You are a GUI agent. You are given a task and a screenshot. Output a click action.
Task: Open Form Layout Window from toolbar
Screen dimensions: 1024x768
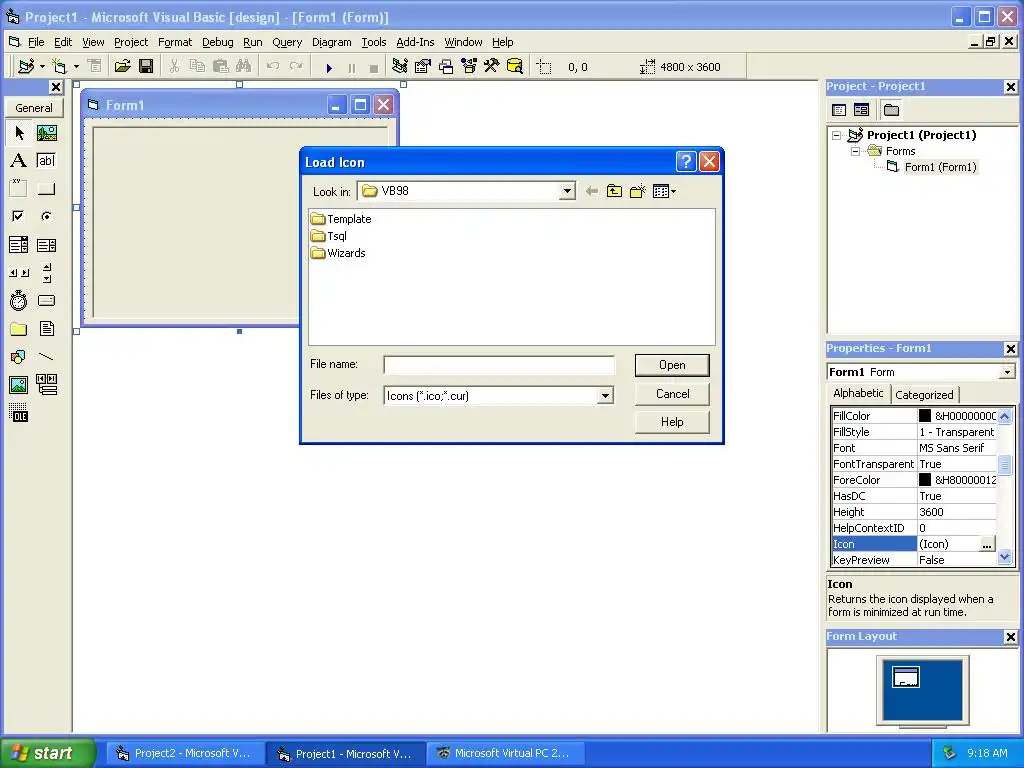pos(446,66)
